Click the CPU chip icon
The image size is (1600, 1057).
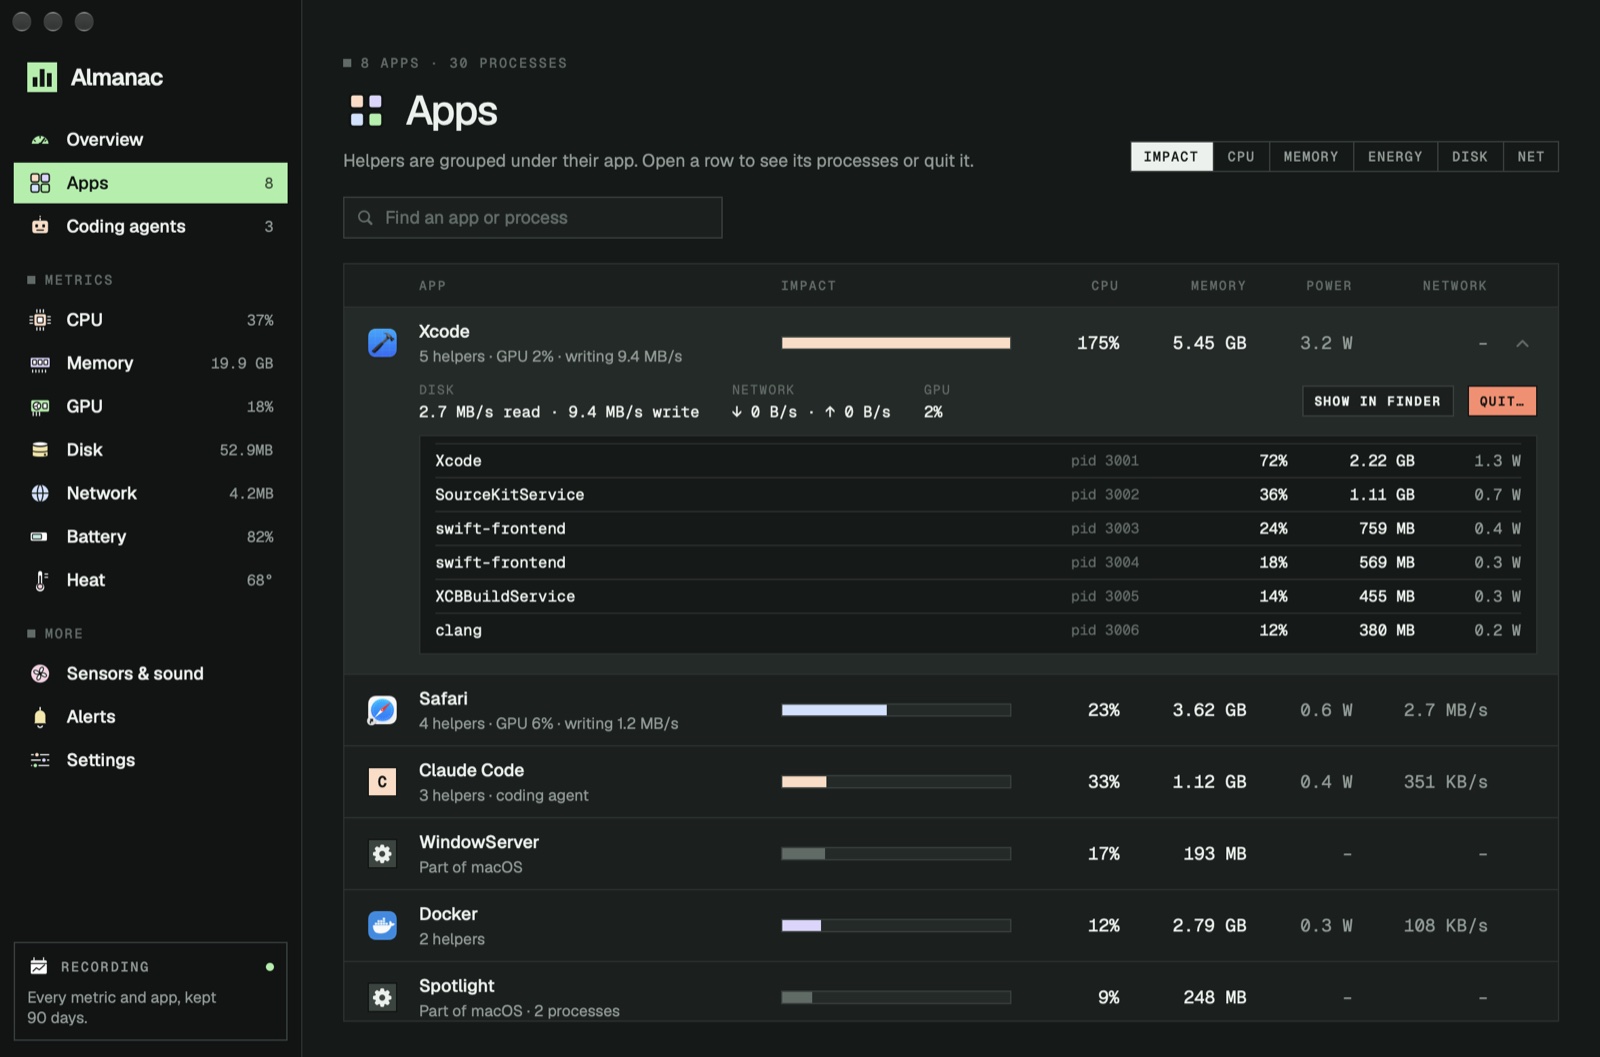[40, 320]
